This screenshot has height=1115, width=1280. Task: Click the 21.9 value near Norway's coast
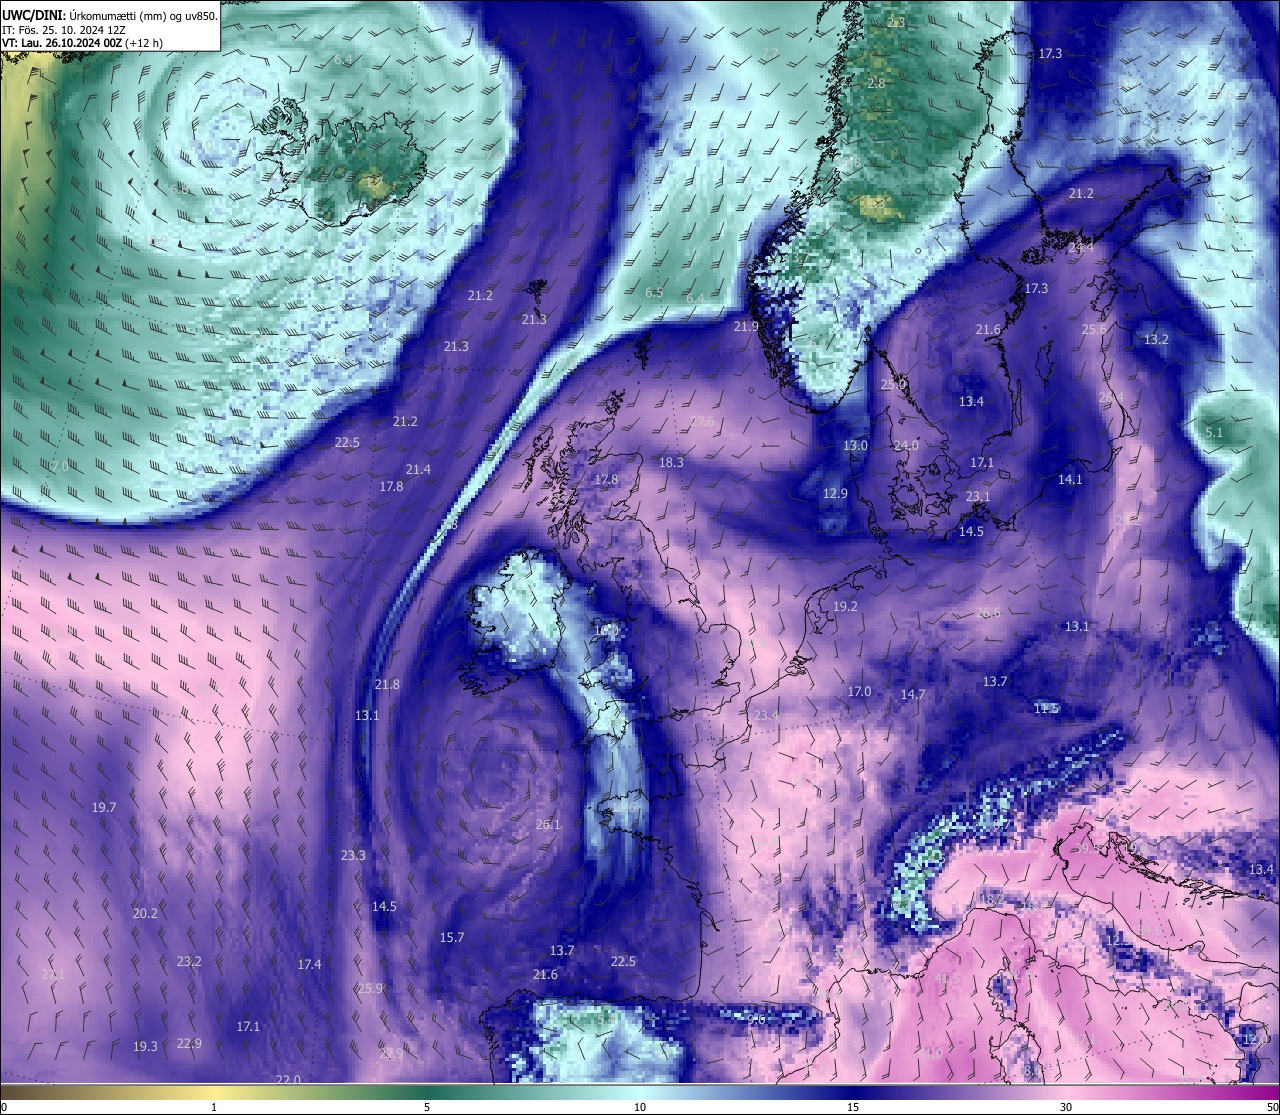(746, 326)
